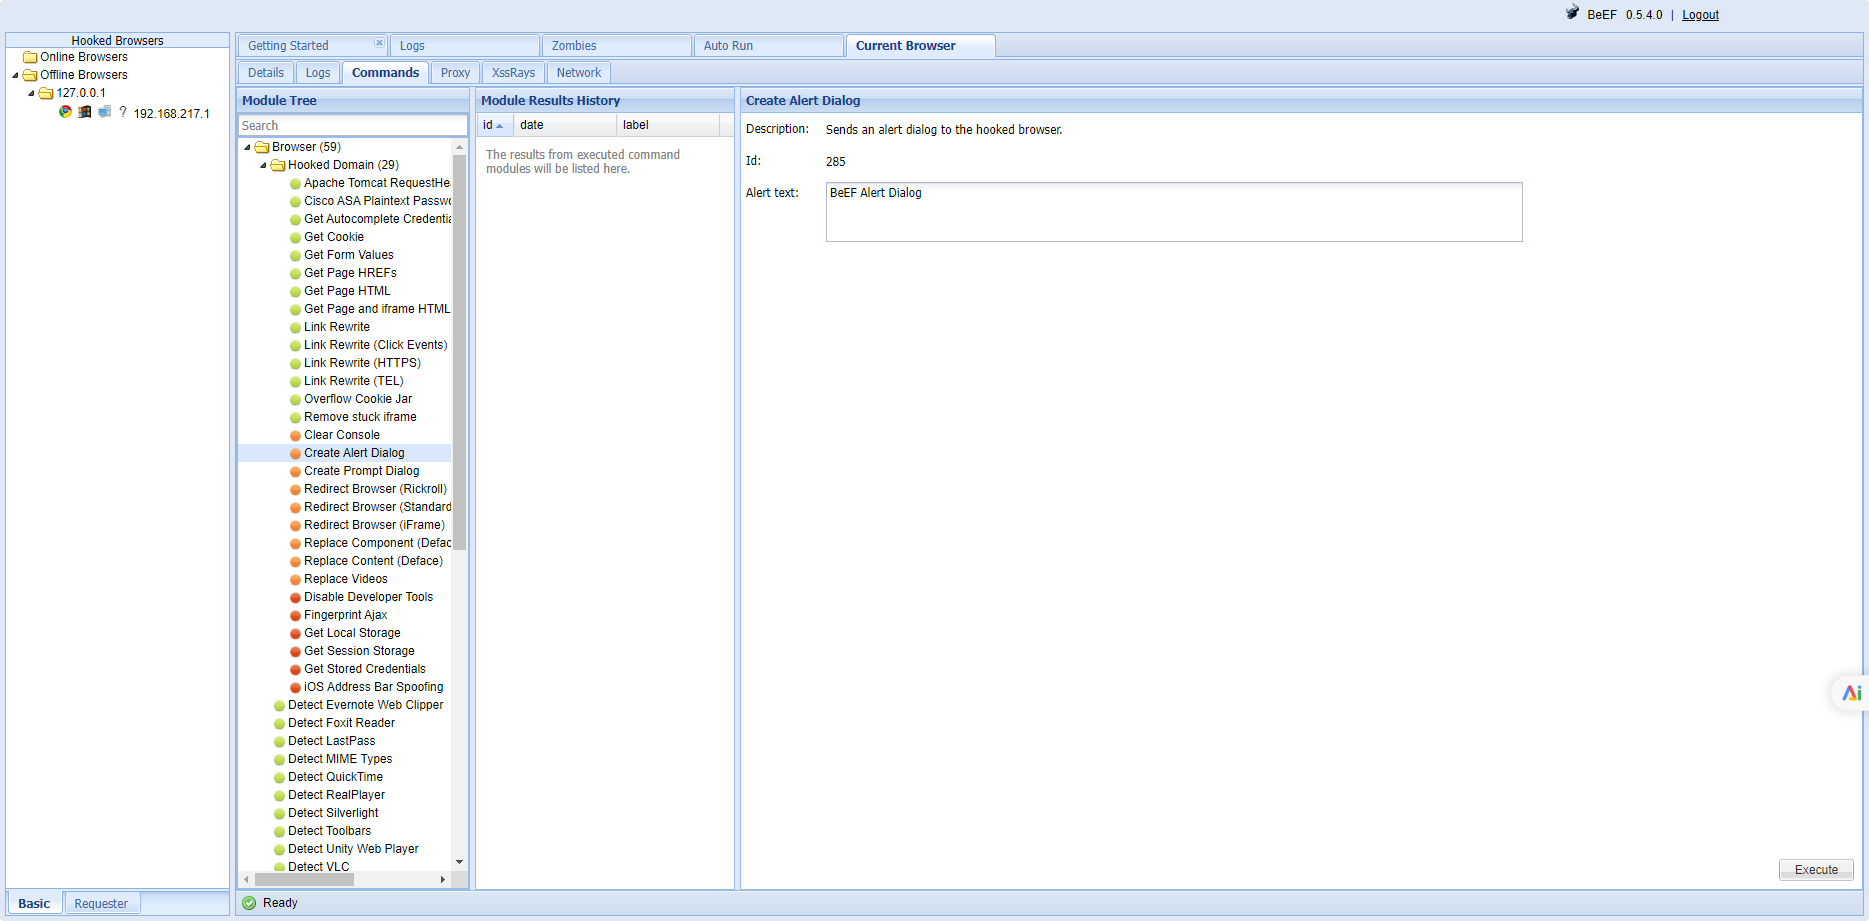Click the green Ready status icon
This screenshot has height=921, width=1869.
coord(249,903)
